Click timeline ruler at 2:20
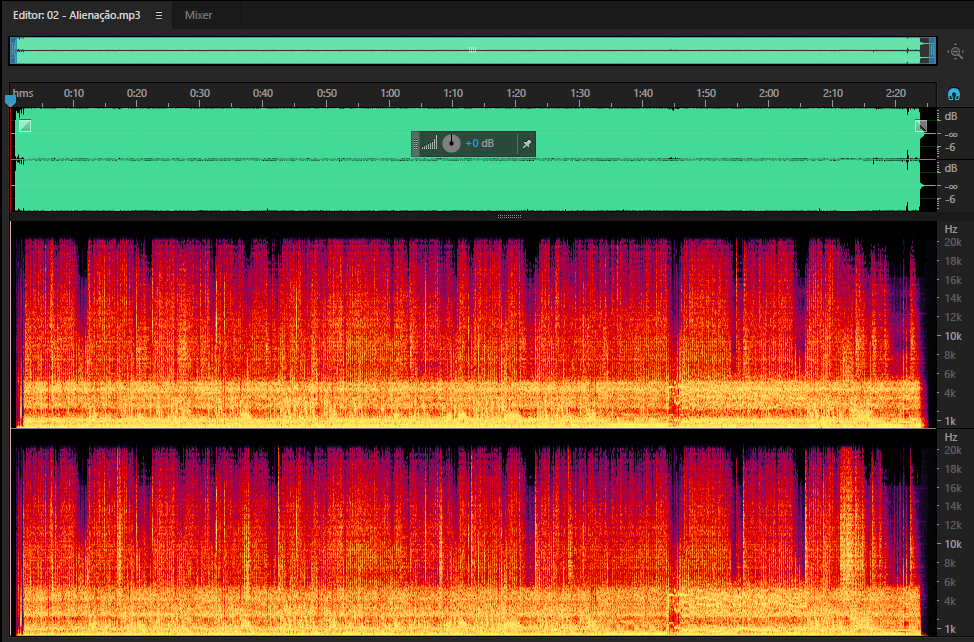 tap(896, 93)
